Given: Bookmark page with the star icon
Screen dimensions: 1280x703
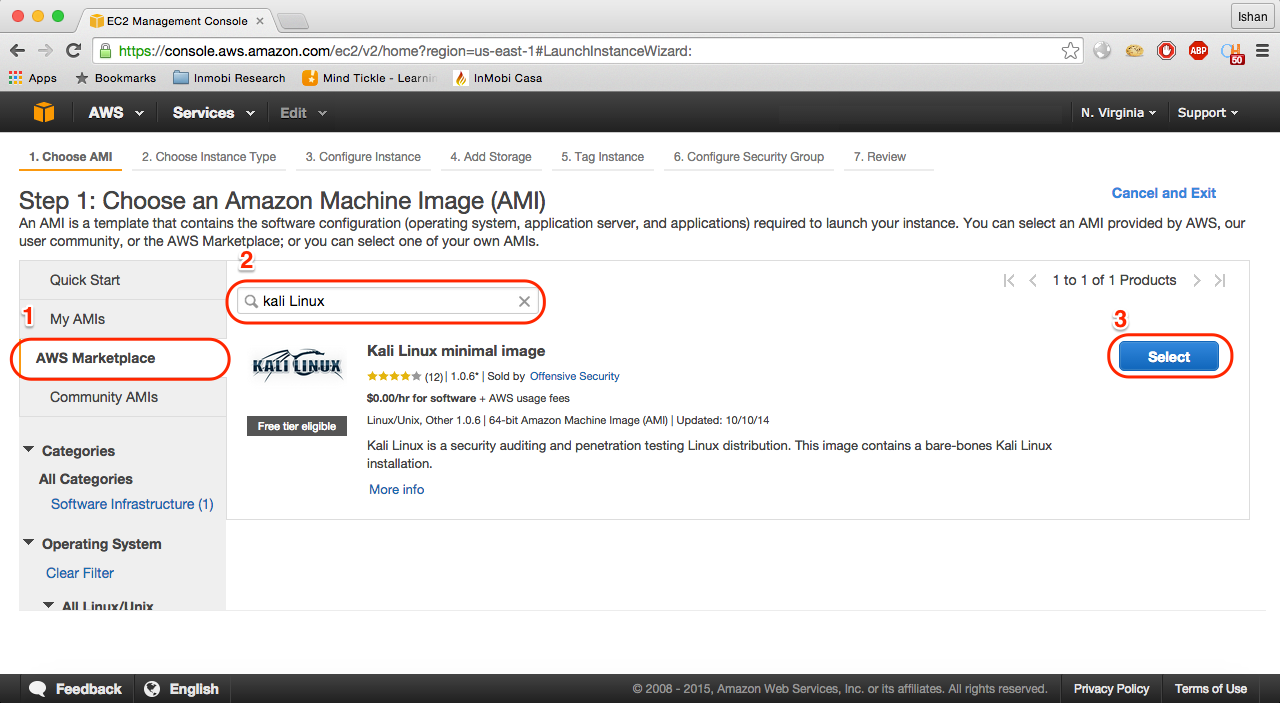Looking at the screenshot, I should click(x=1070, y=50).
